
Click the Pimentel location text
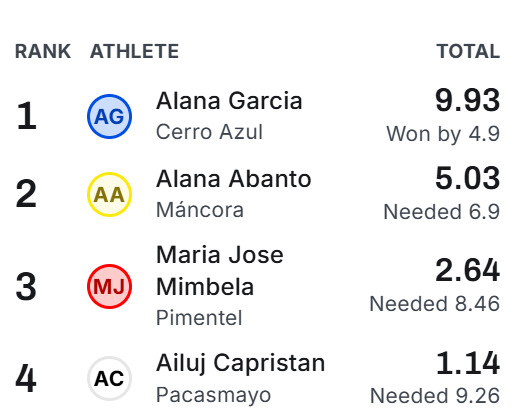[x=199, y=317]
